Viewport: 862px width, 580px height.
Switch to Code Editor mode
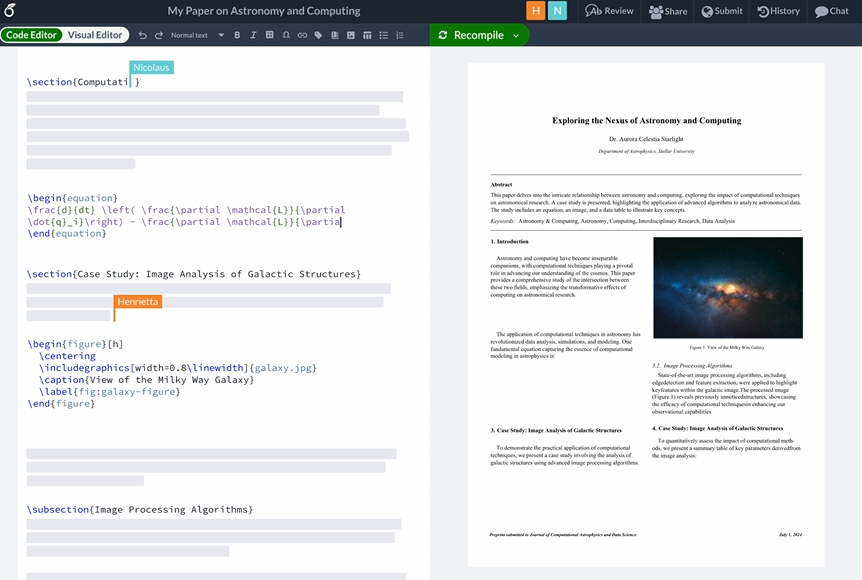pos(32,35)
